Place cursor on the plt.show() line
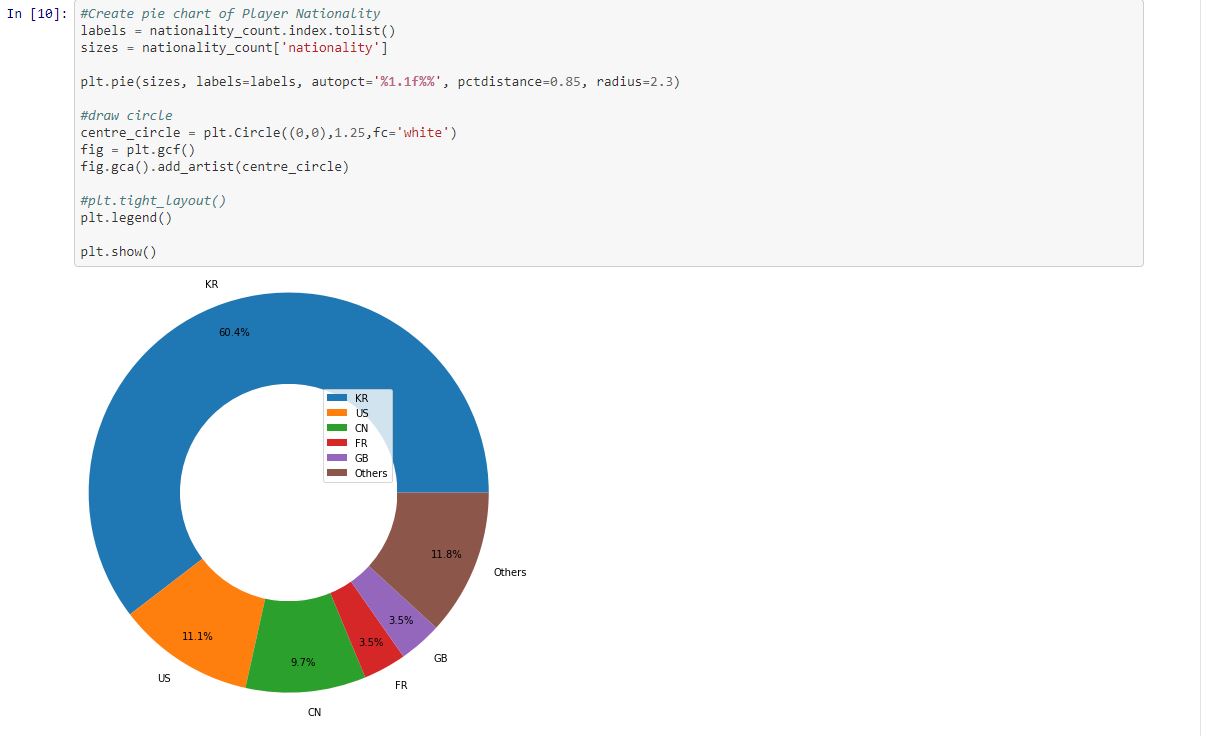This screenshot has width=1207, height=736. (x=119, y=252)
